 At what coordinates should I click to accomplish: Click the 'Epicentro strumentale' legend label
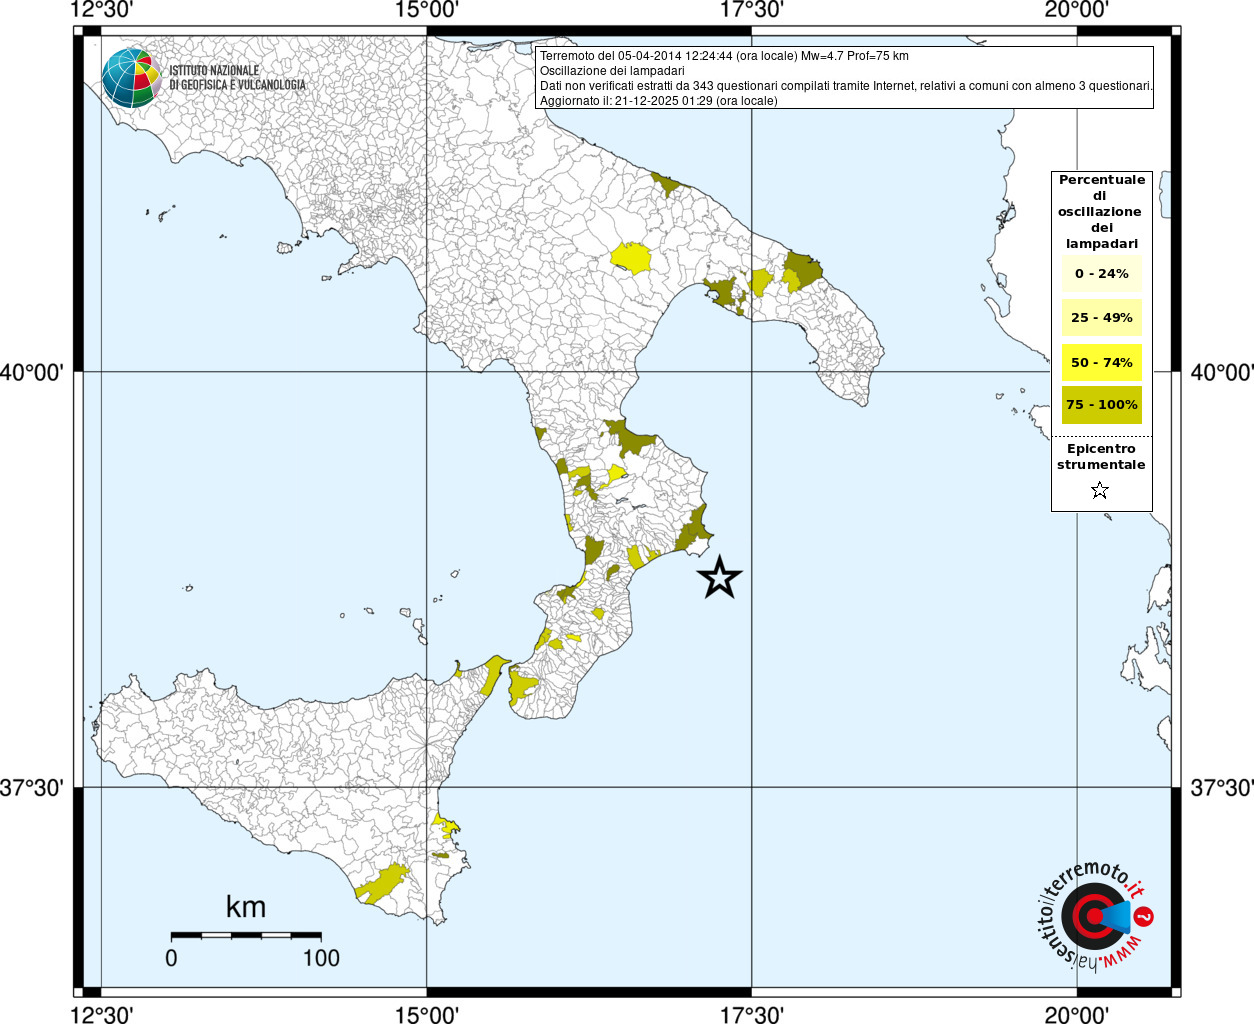[x=1101, y=457]
